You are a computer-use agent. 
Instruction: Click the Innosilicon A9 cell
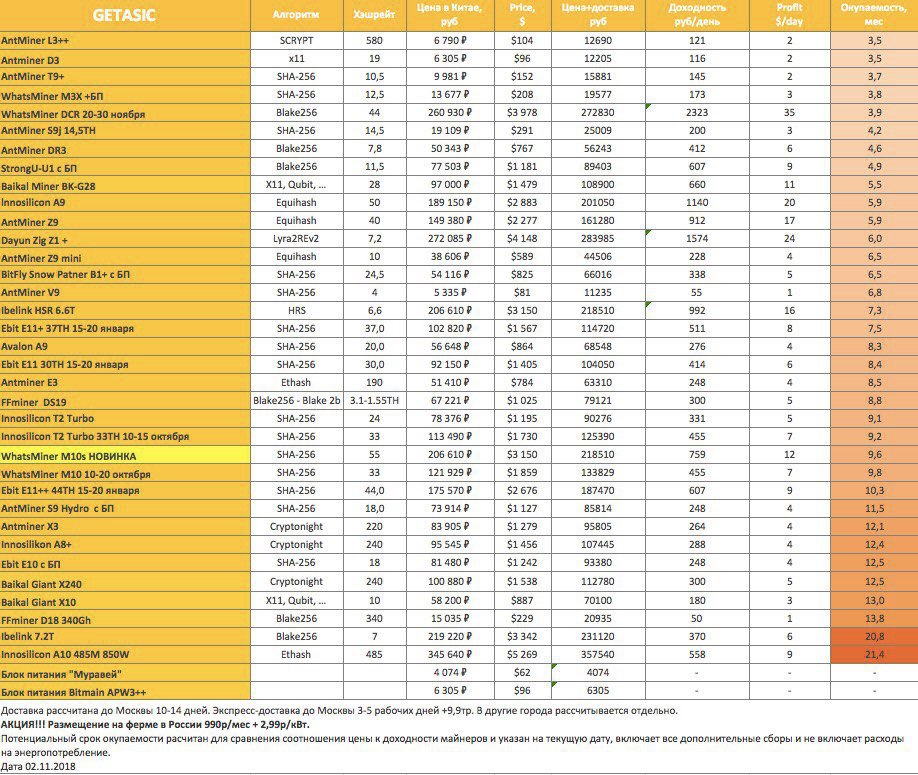coord(125,203)
